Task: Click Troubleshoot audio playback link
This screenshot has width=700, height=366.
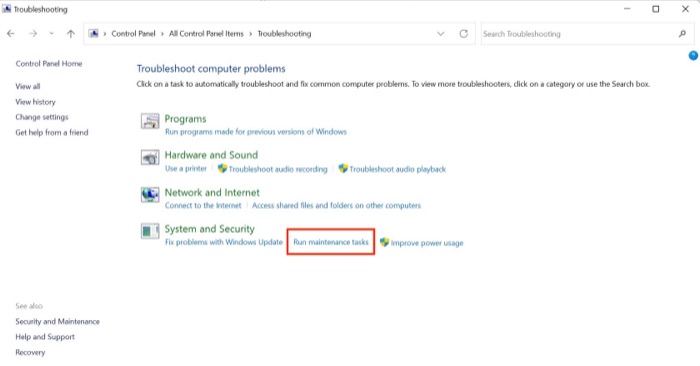Action: pyautogui.click(x=397, y=169)
